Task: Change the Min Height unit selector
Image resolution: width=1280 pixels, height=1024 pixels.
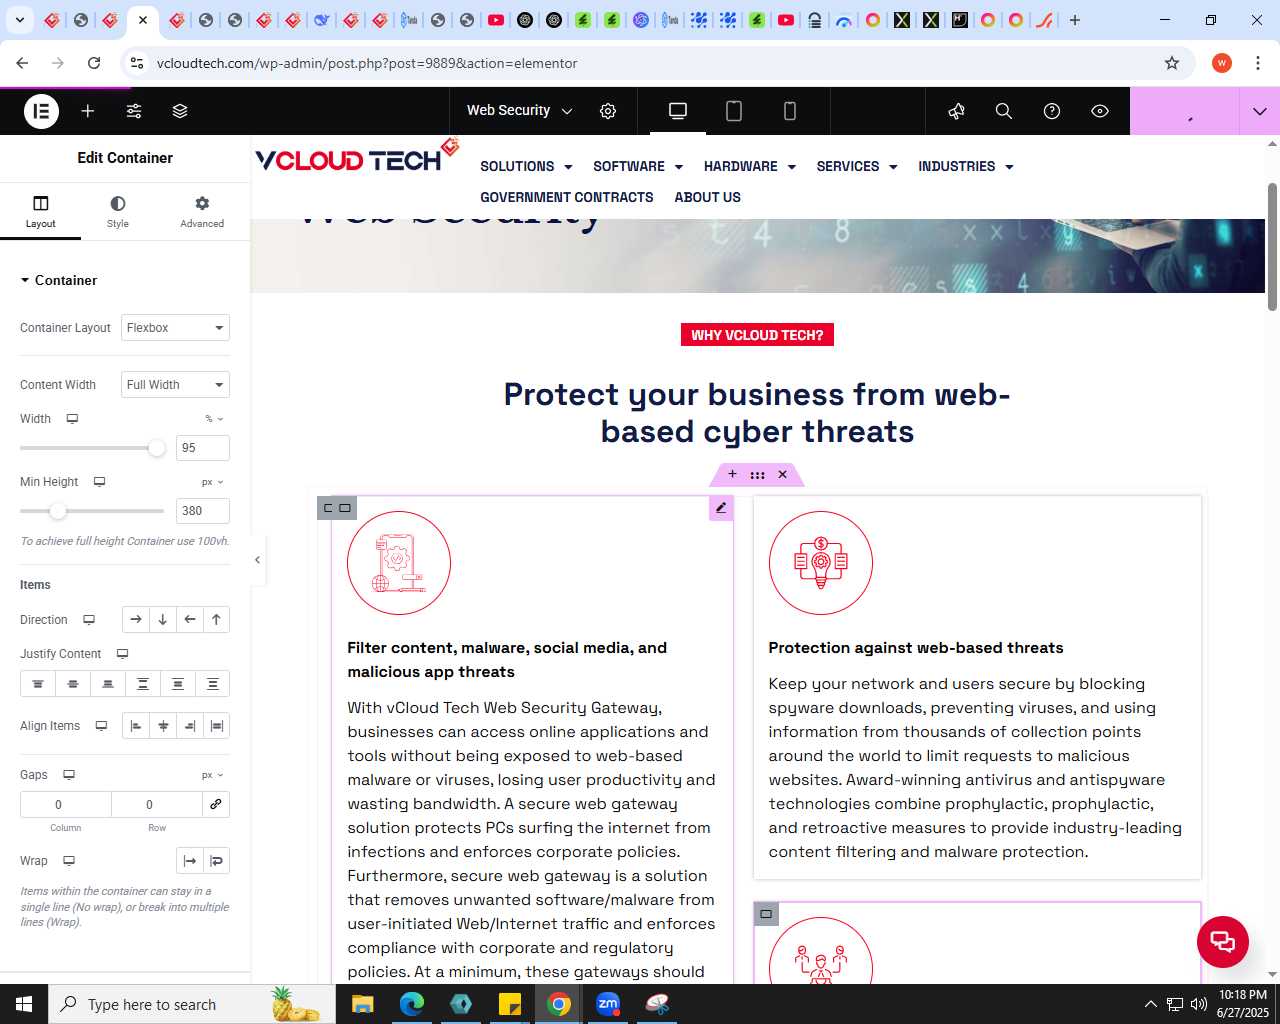Action: click(213, 482)
